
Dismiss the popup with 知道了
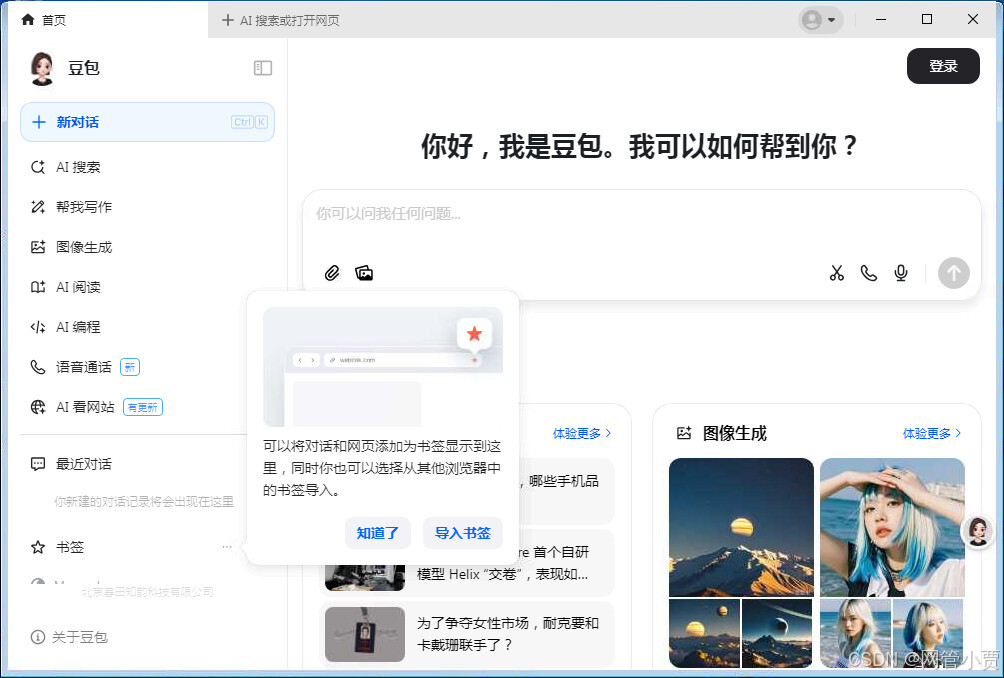378,533
